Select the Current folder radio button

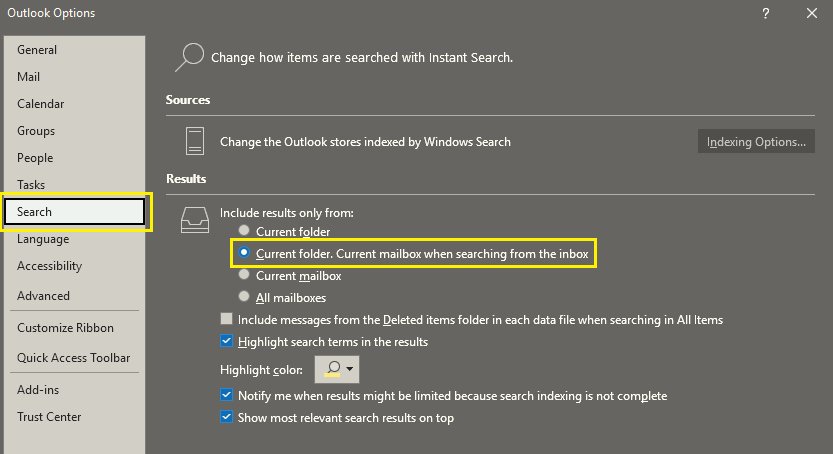coord(244,230)
